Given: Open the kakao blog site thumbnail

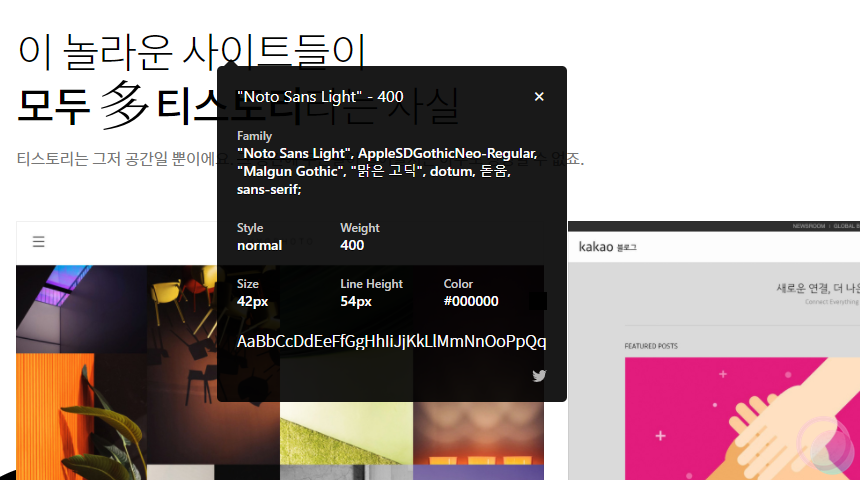Looking at the screenshot, I should tap(714, 351).
